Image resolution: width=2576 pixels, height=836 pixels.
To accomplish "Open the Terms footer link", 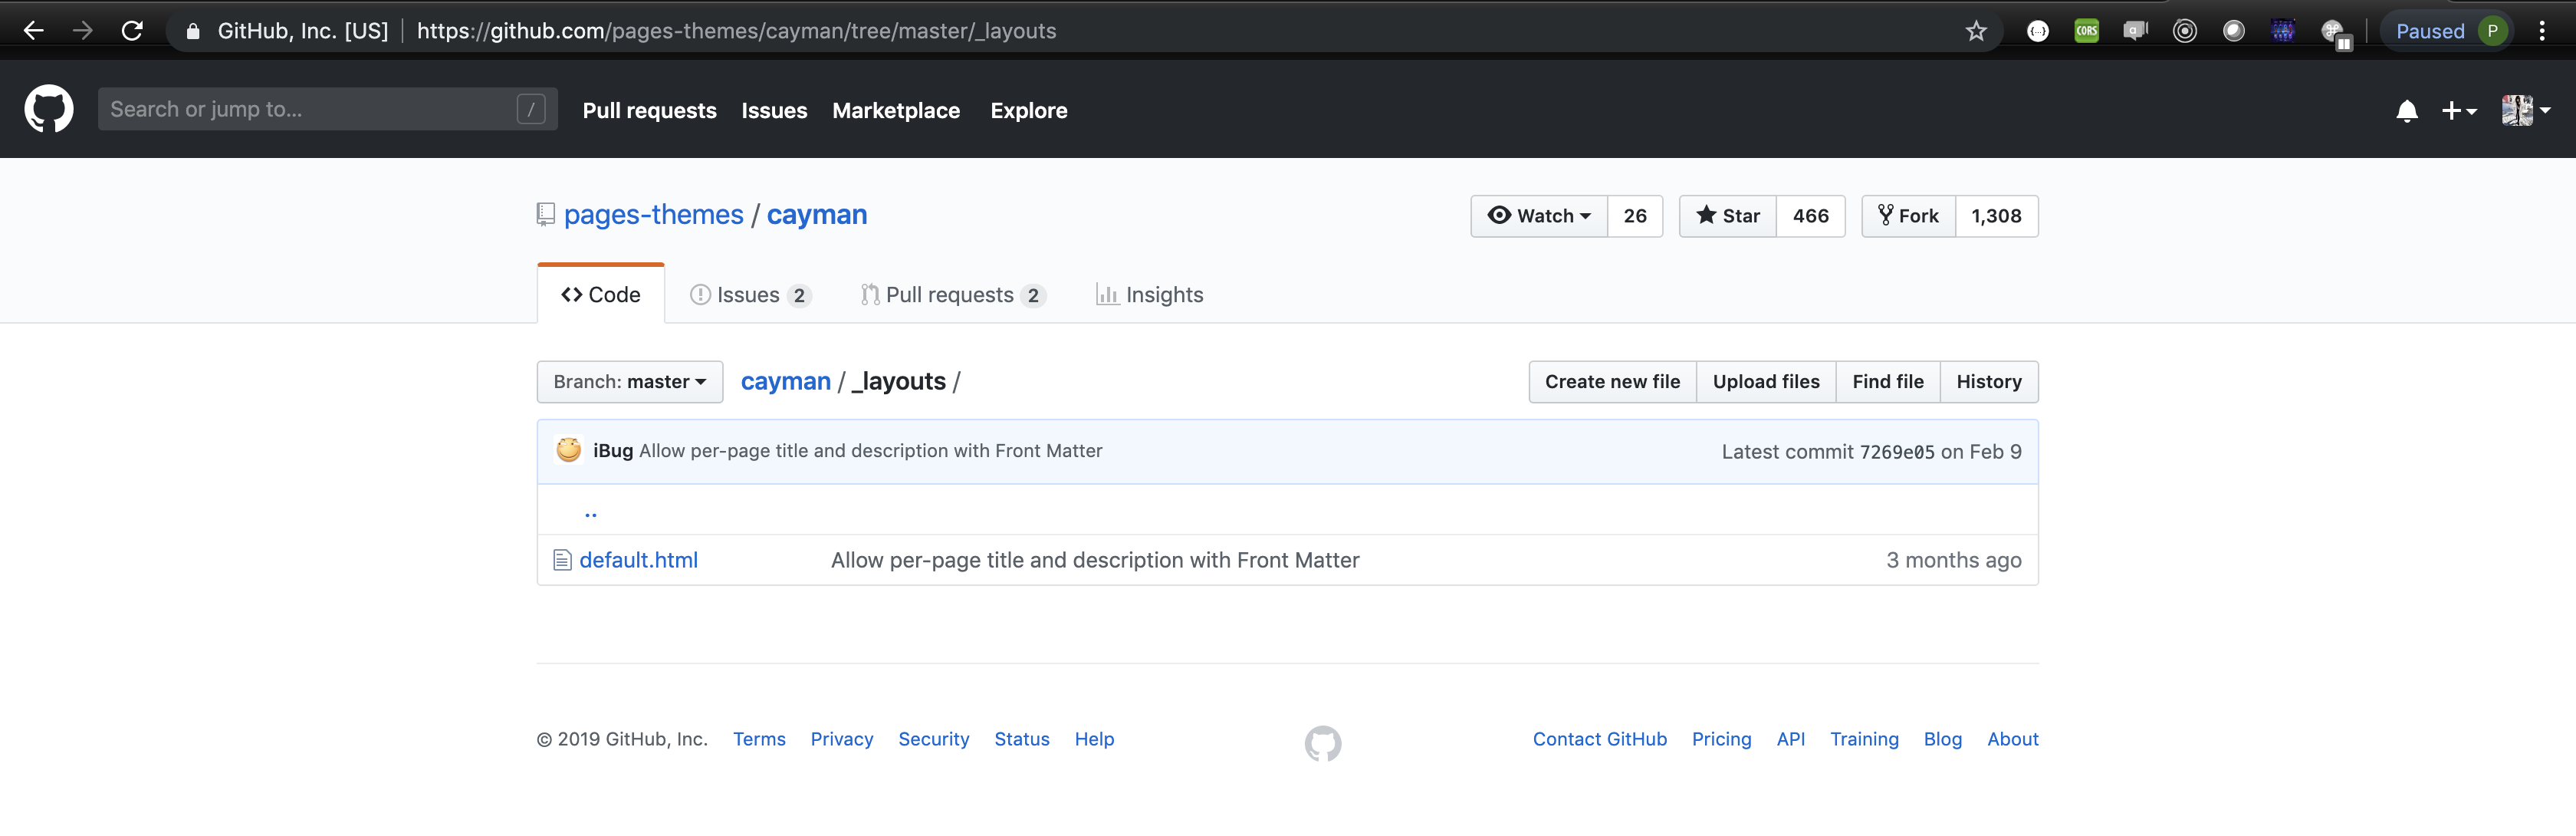I will tap(759, 739).
